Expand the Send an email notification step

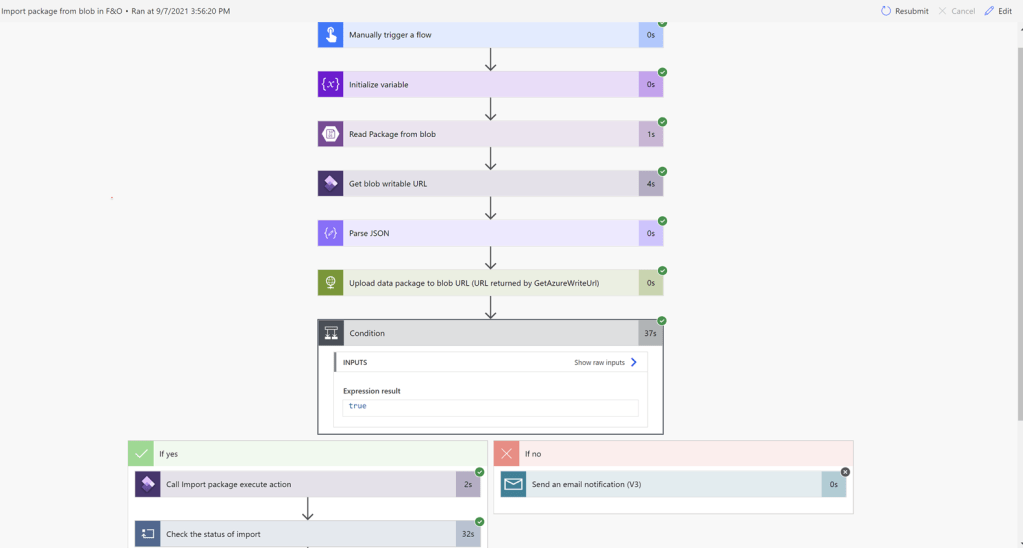(670, 484)
